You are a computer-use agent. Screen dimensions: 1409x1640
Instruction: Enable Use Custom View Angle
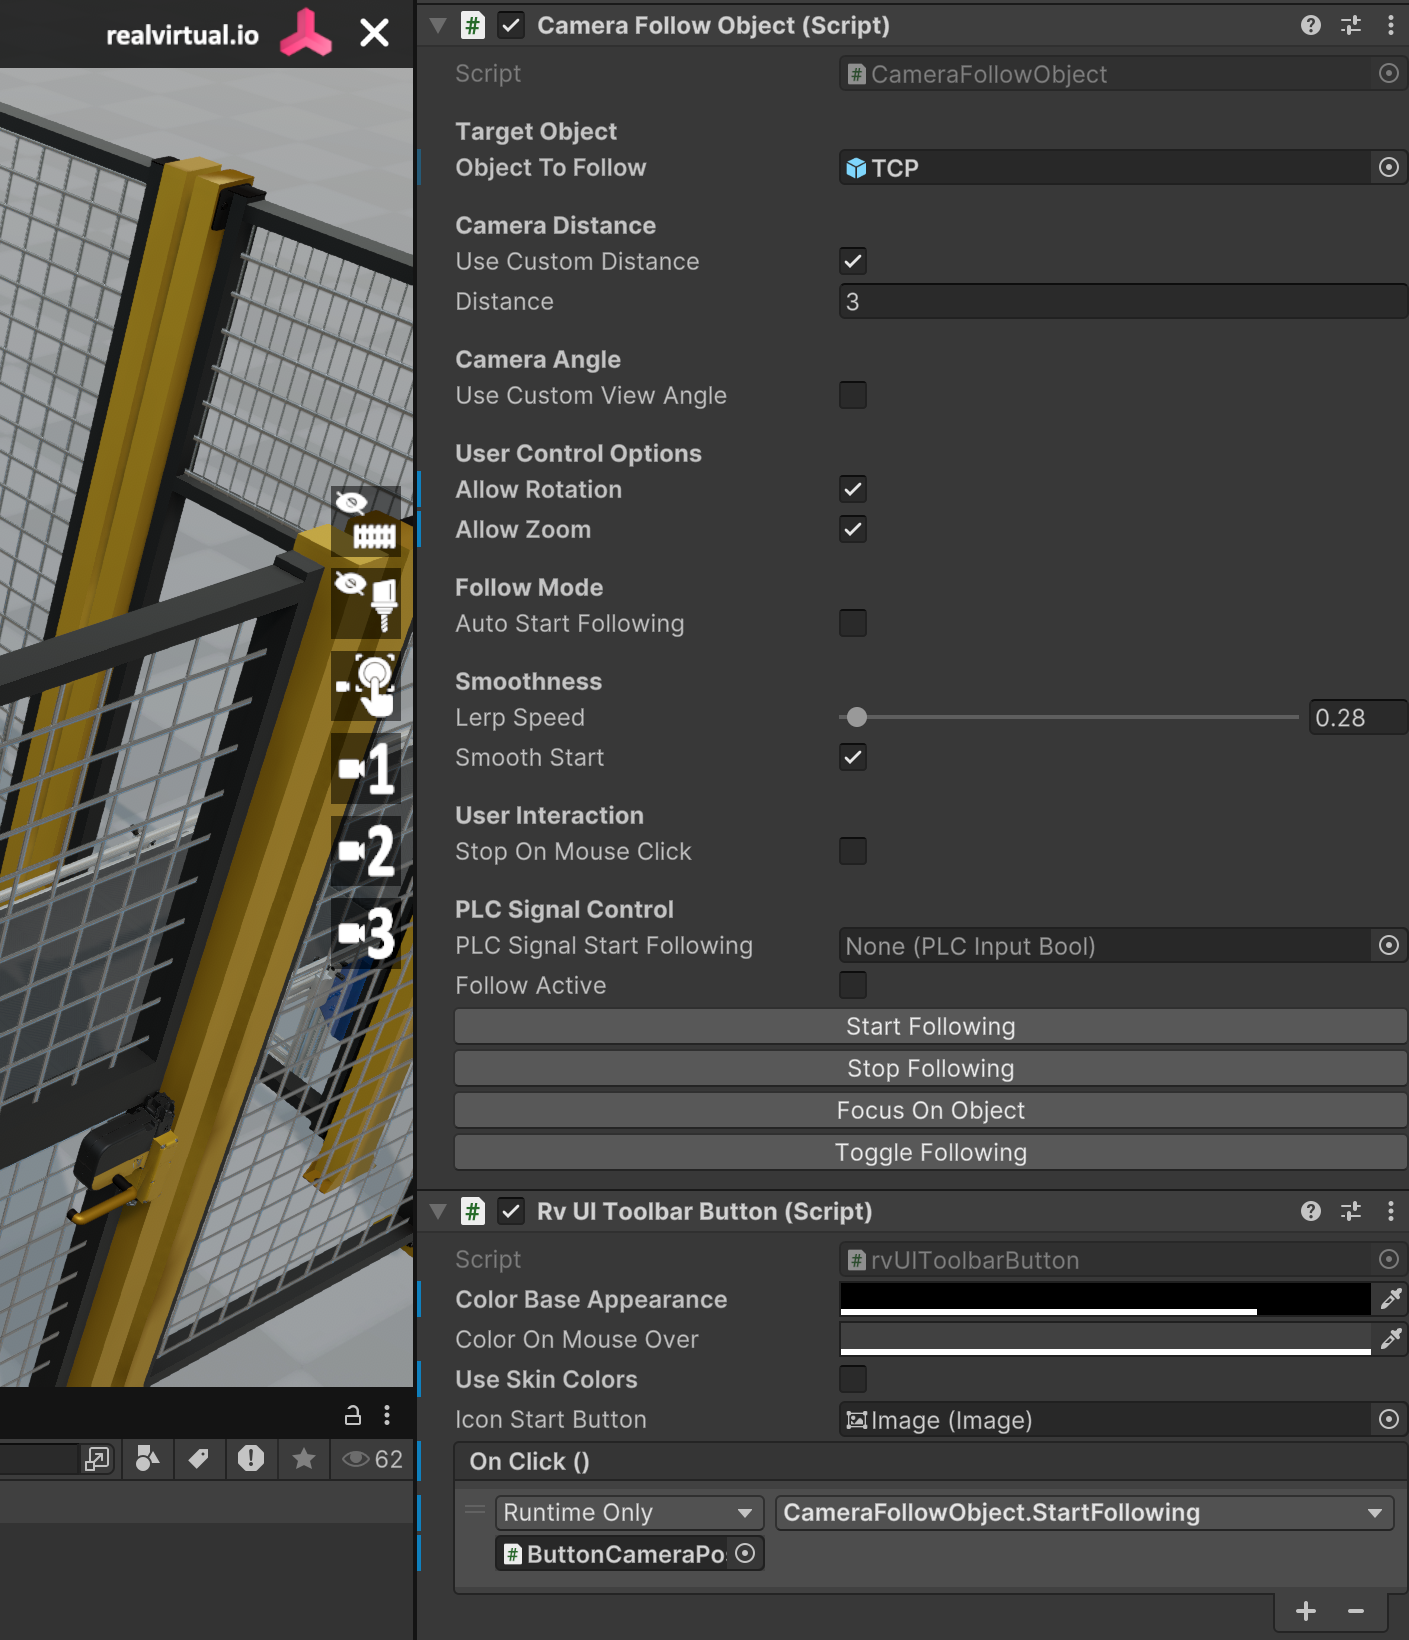tap(853, 395)
